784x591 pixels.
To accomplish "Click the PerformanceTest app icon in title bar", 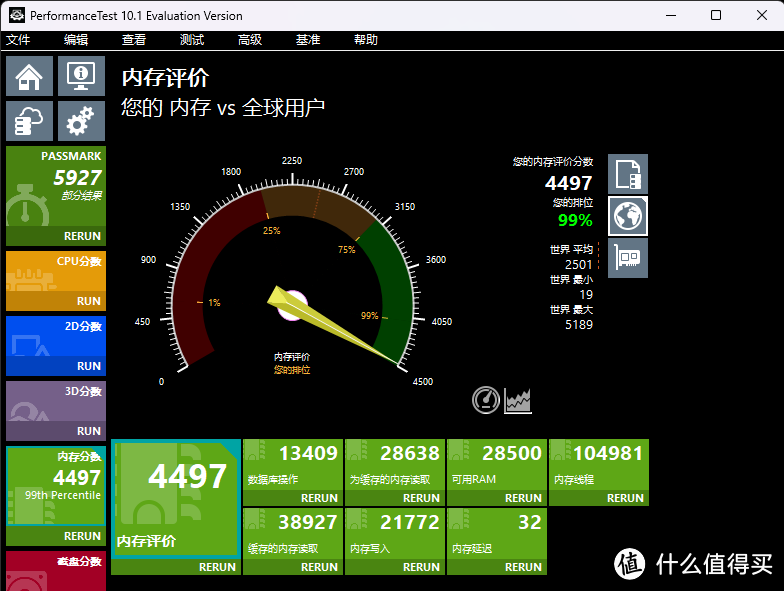I will pos(16,15).
